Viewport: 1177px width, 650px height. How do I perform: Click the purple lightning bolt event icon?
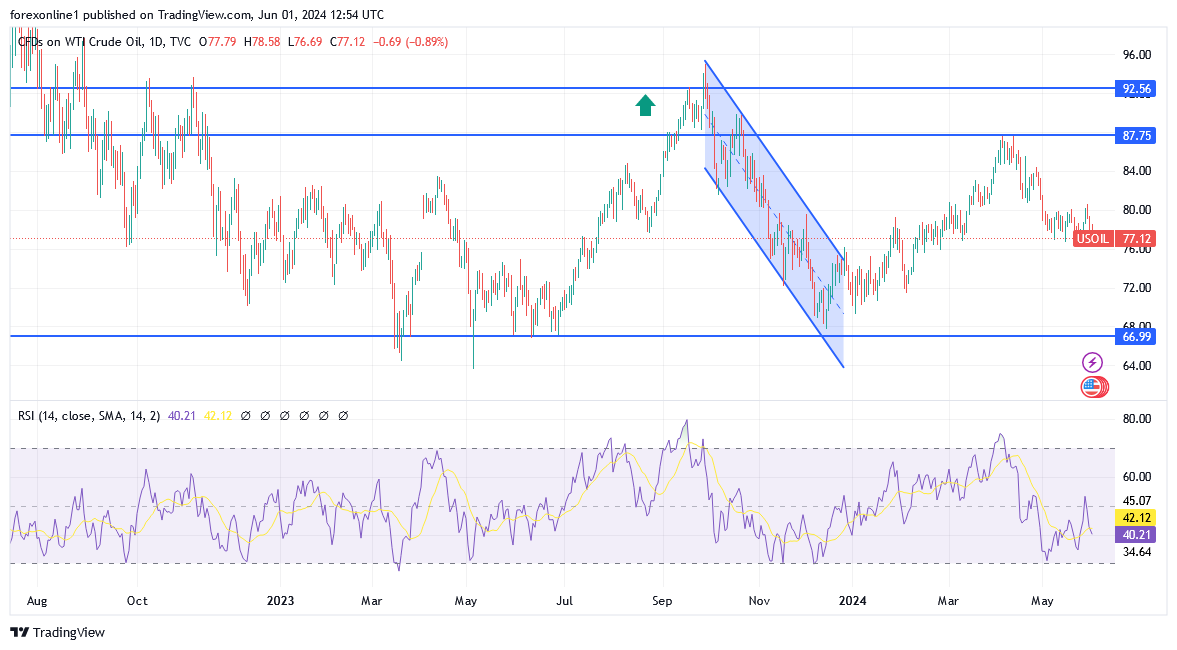click(1092, 362)
